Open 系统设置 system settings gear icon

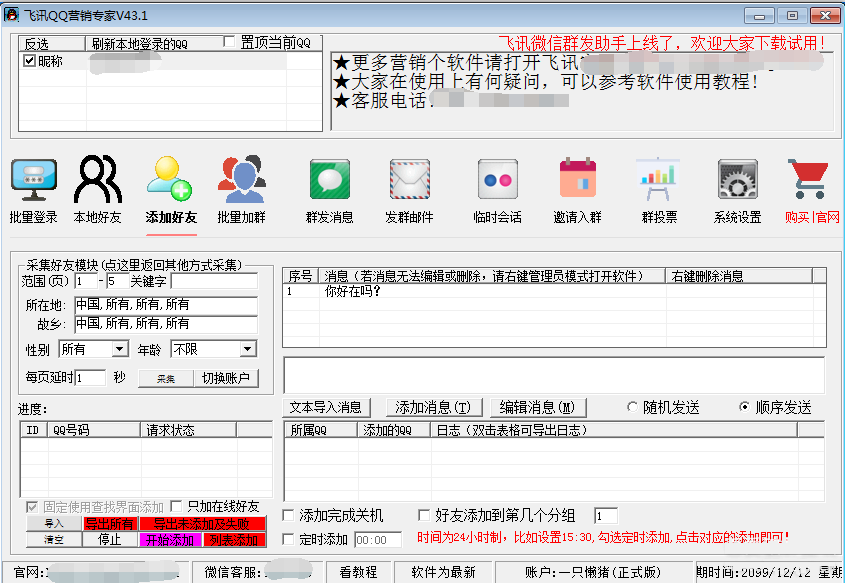[x=737, y=181]
